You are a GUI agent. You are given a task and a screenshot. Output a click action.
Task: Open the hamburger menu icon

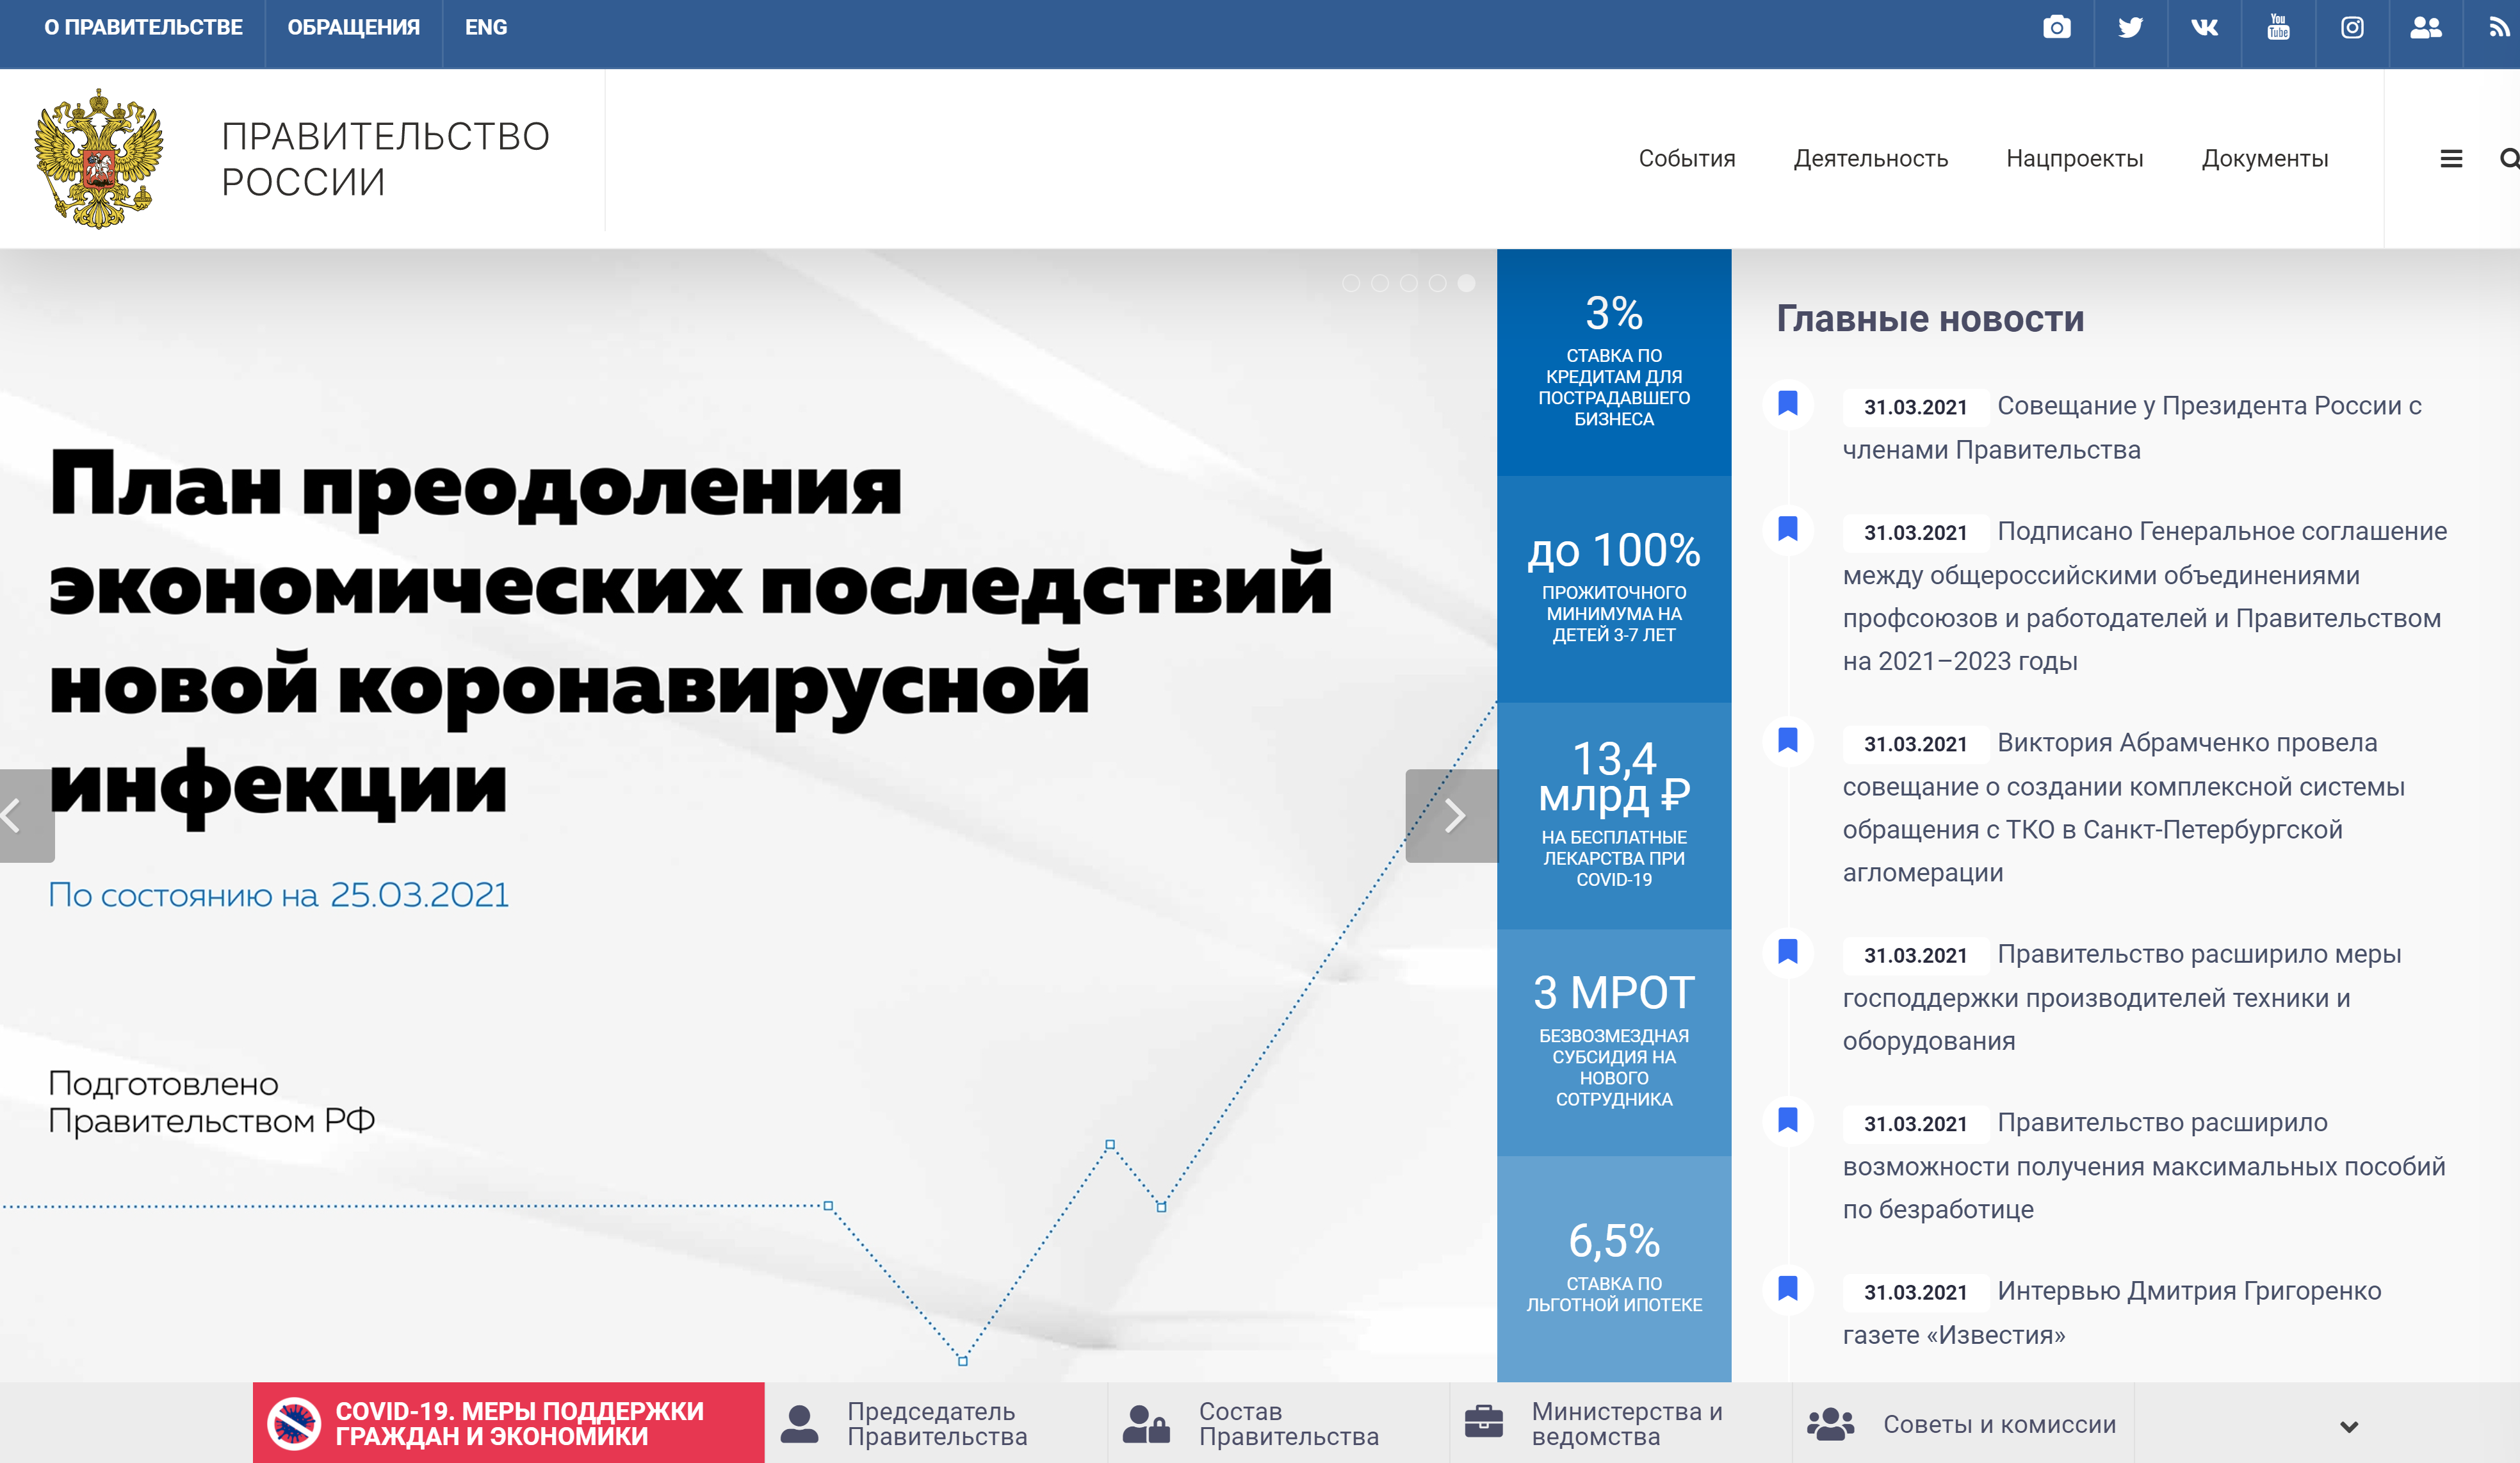pyautogui.click(x=2451, y=158)
